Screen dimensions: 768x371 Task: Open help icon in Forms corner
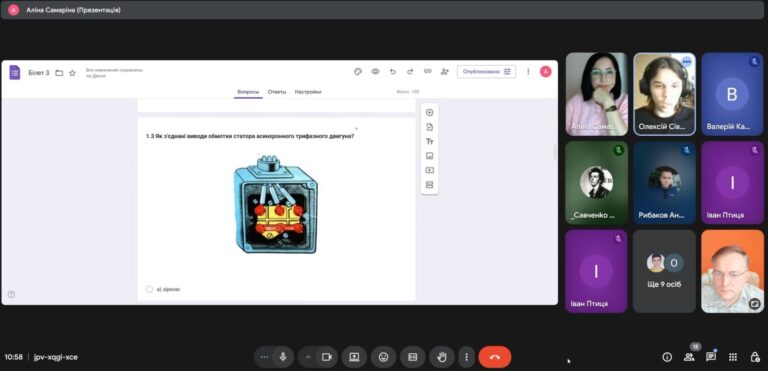[x=11, y=295]
